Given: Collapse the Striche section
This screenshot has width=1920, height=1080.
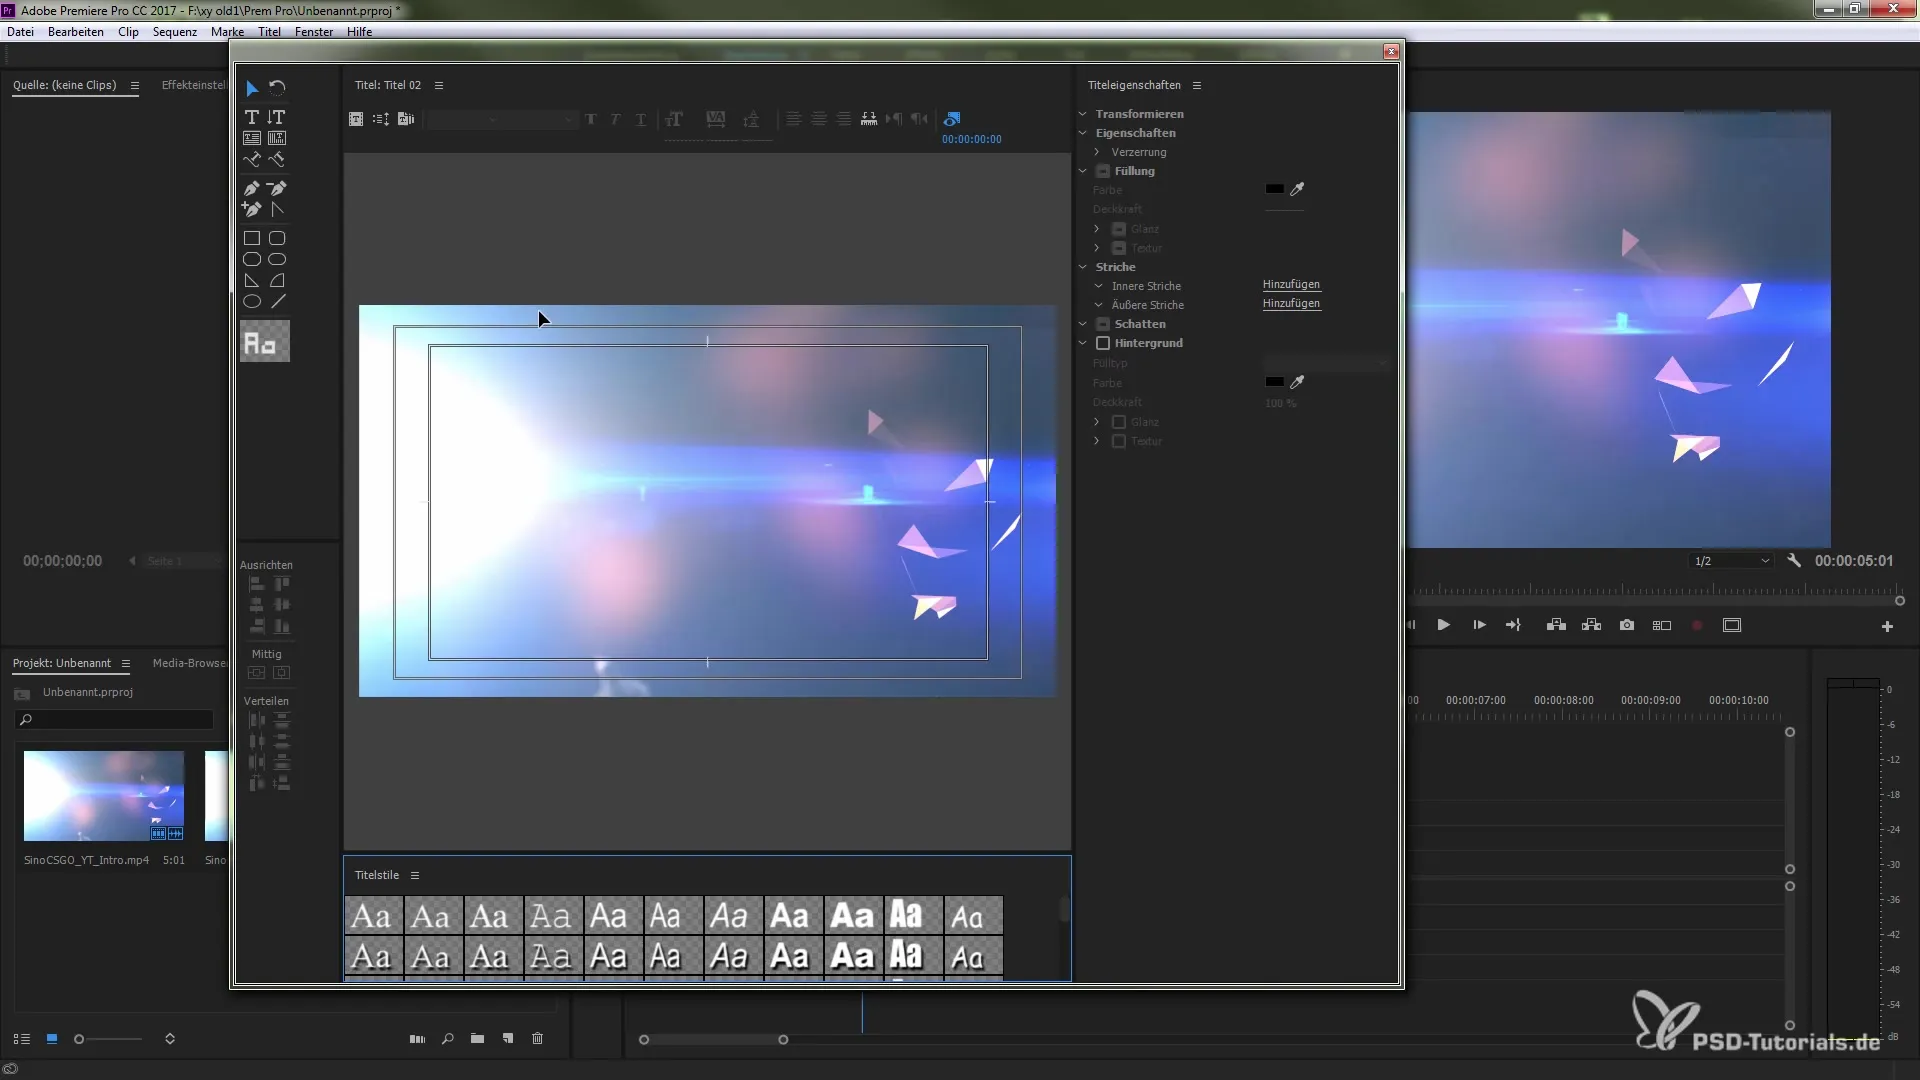Looking at the screenshot, I should [1082, 267].
